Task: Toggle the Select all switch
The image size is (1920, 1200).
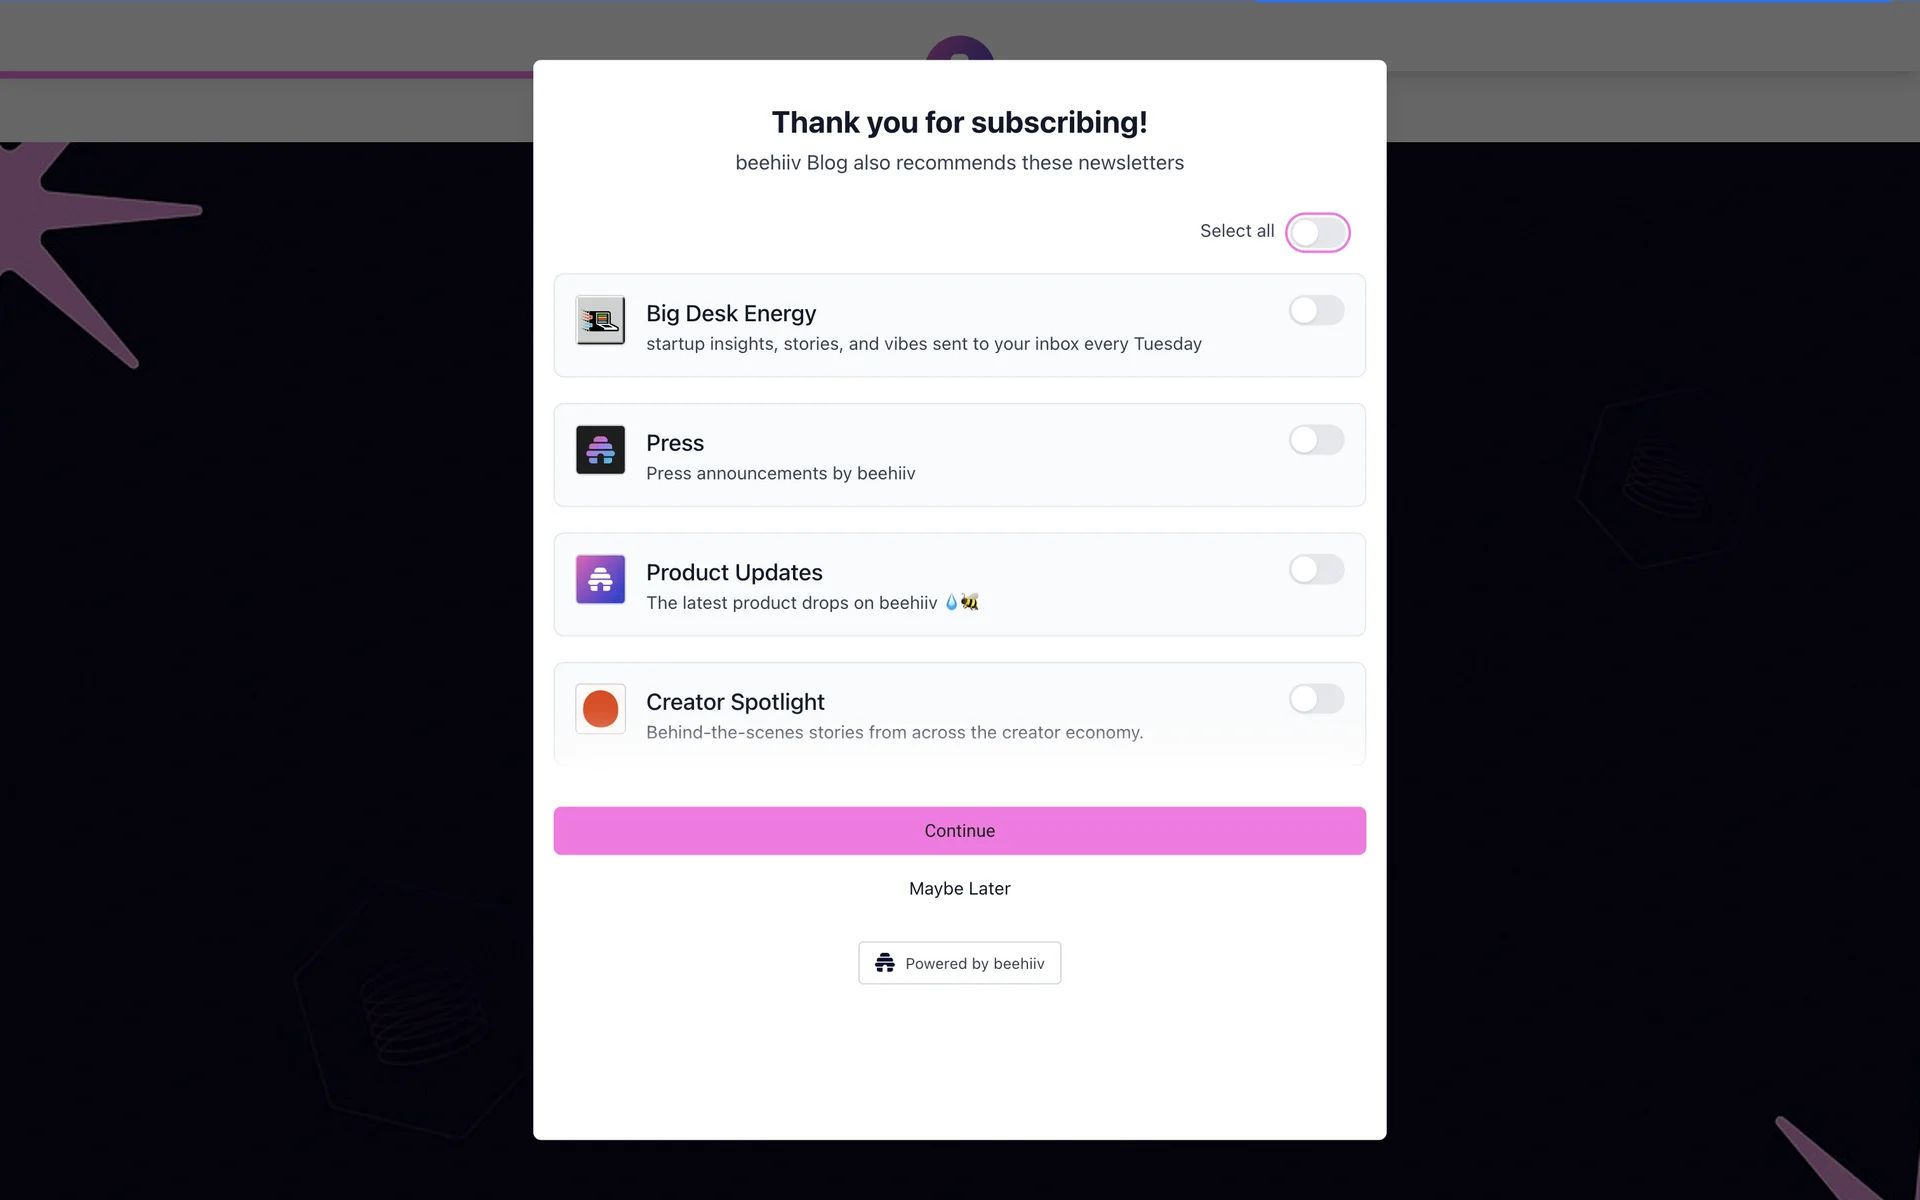Action: 1317,232
